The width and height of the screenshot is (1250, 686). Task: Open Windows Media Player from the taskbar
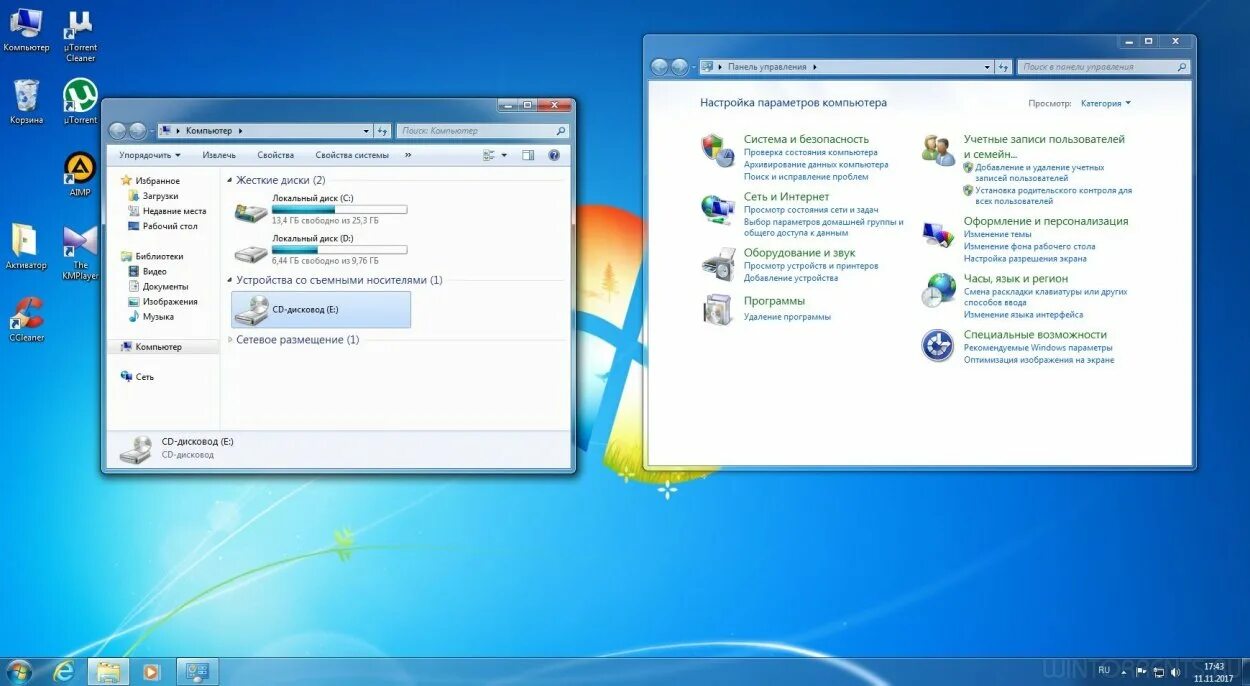click(x=152, y=671)
